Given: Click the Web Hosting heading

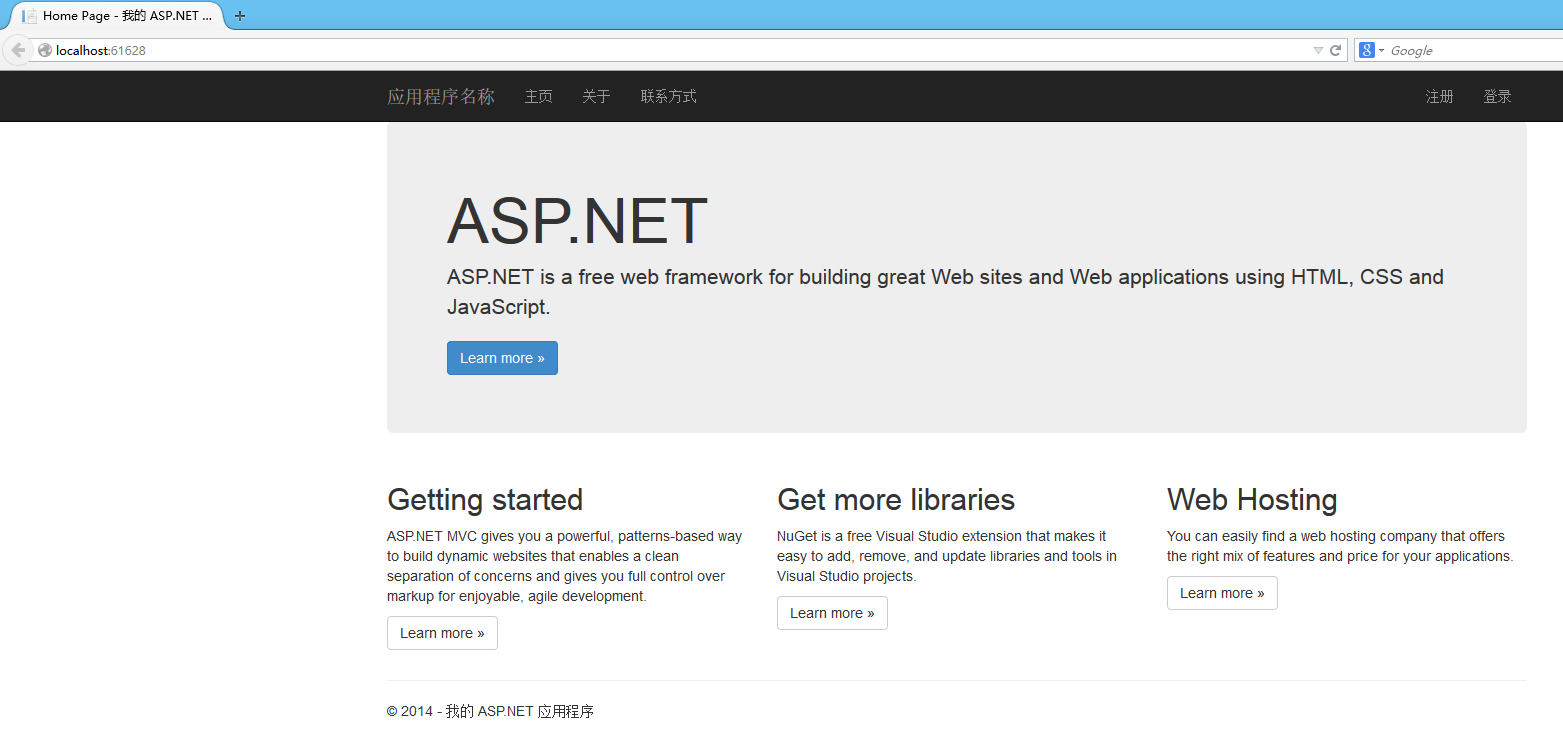Looking at the screenshot, I should click(1252, 499).
